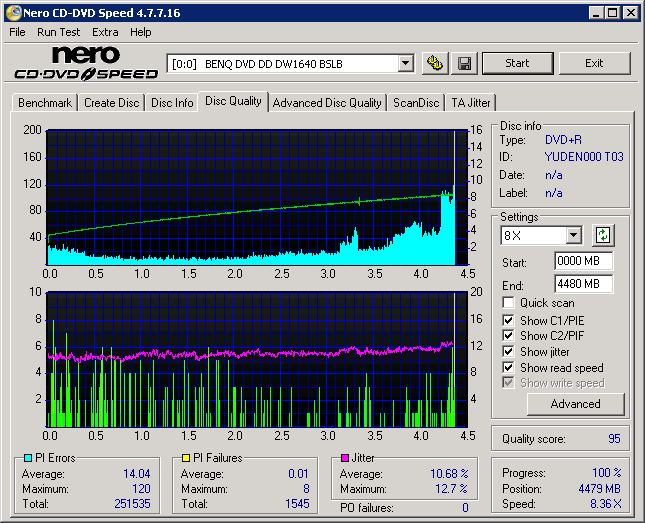Open the BENQ drive selection dropdown

[x=405, y=63]
